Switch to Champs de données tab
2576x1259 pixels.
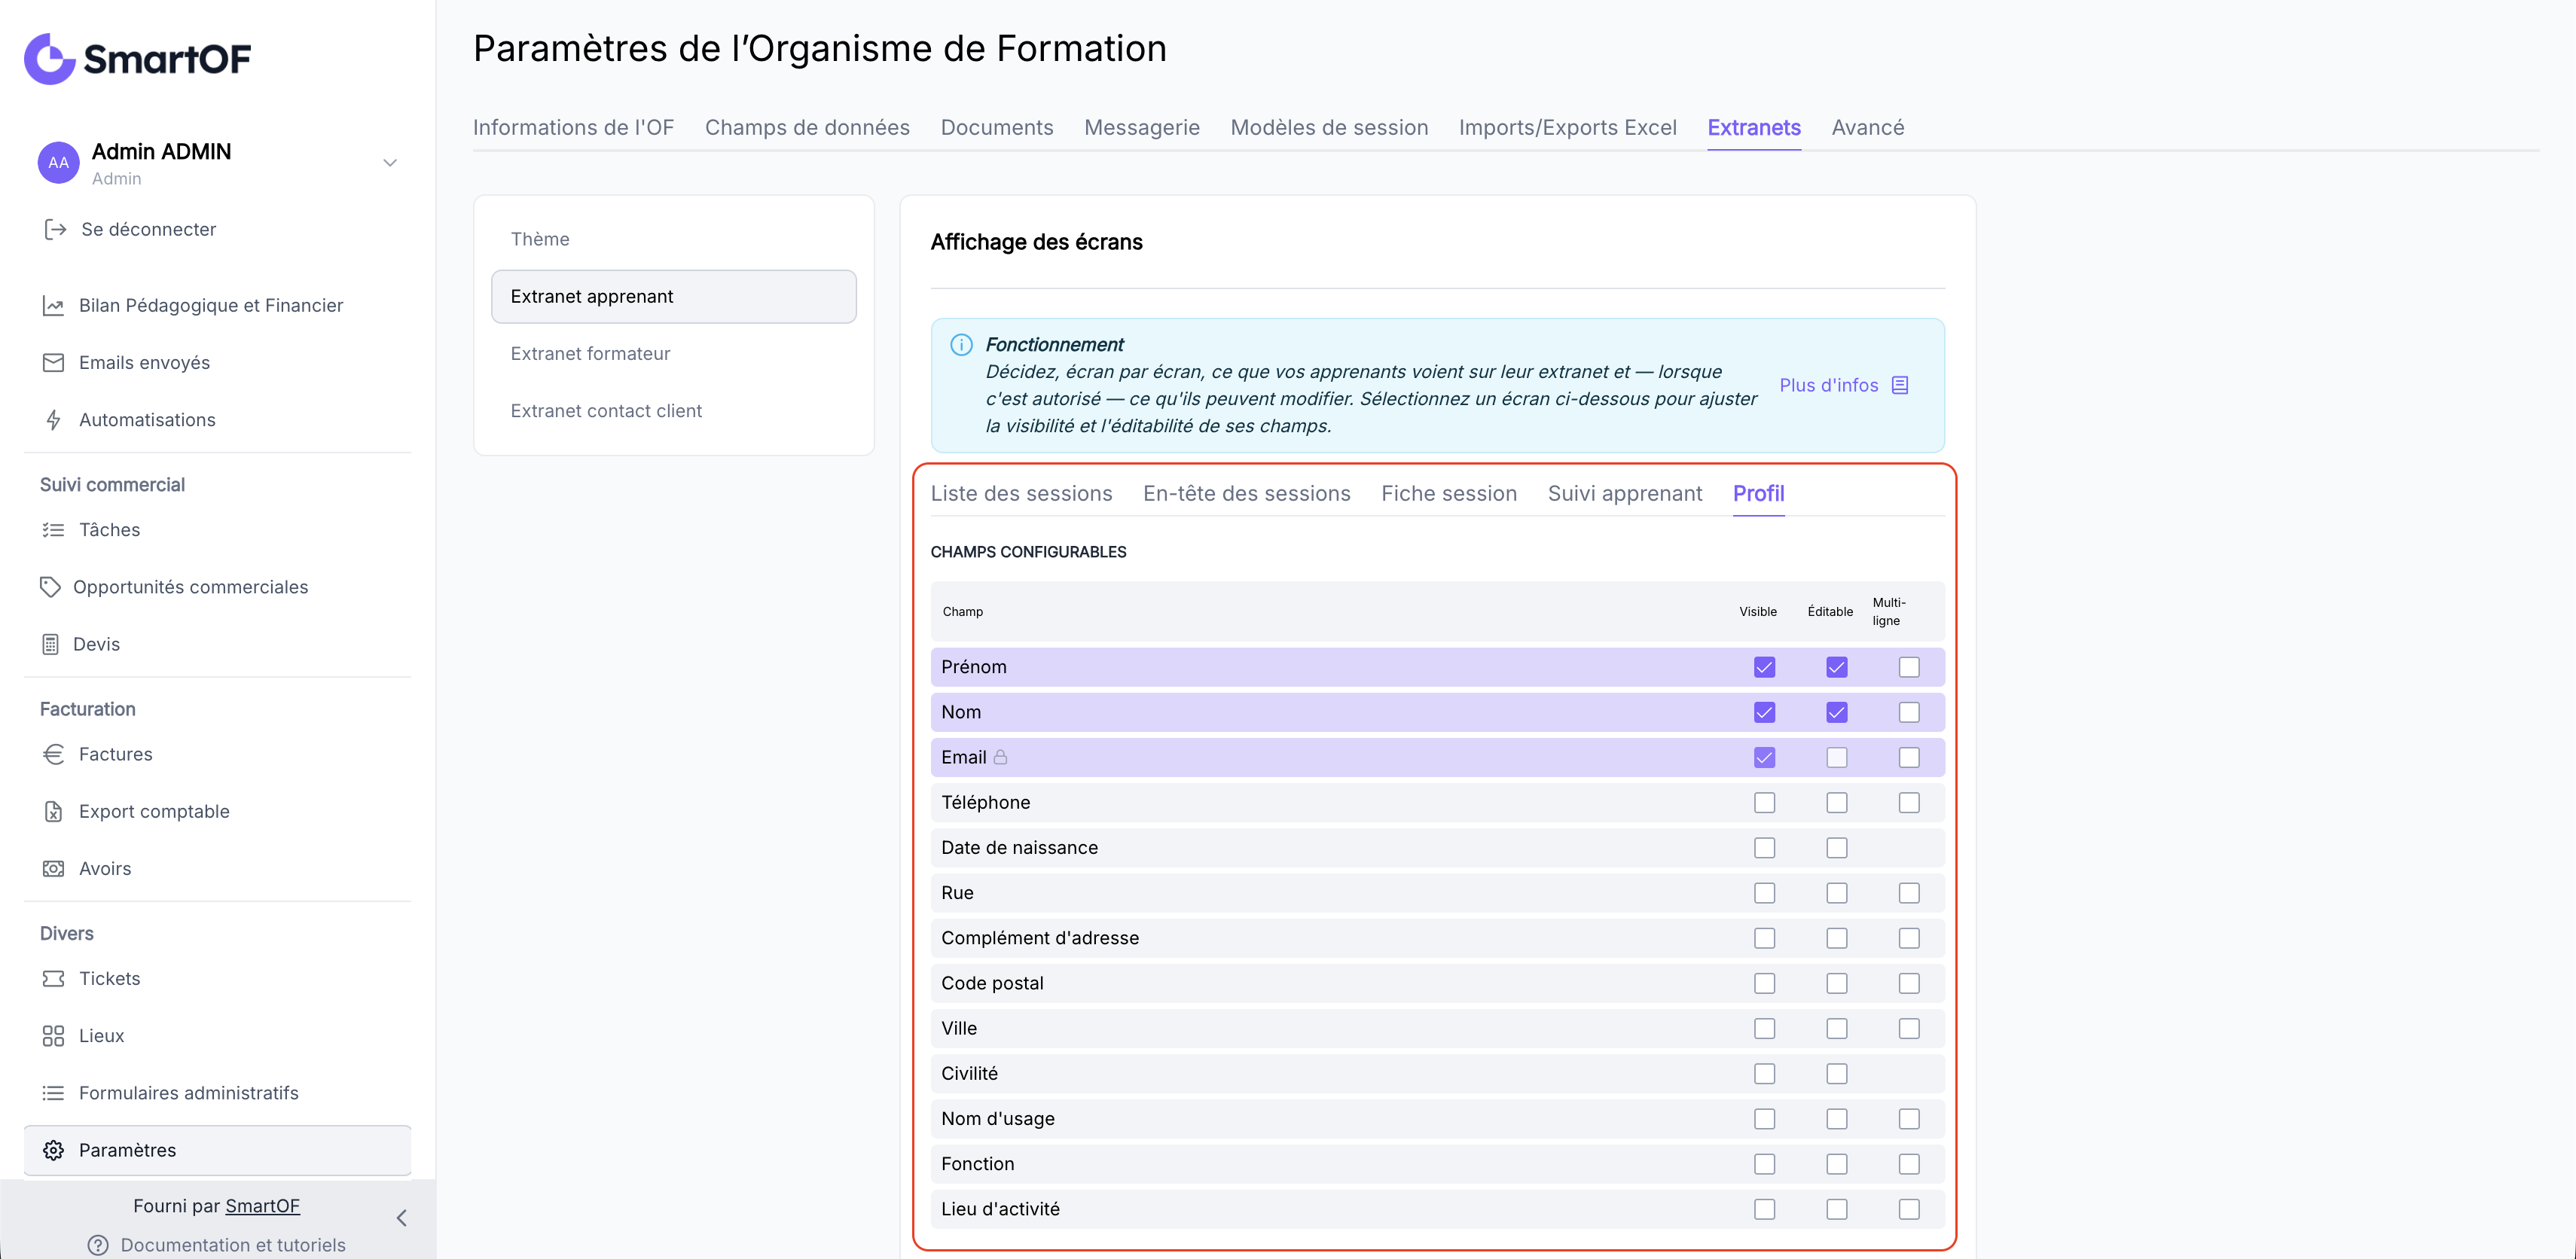pyautogui.click(x=807, y=127)
